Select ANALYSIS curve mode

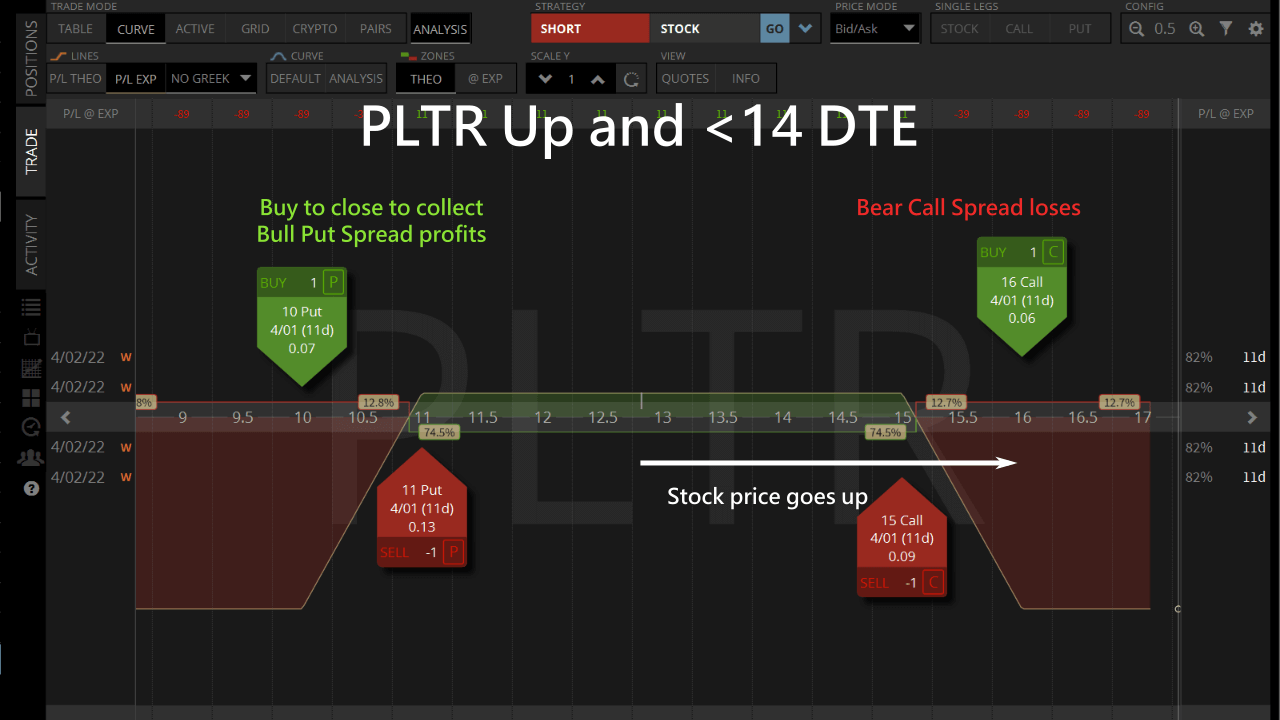[x=356, y=78]
